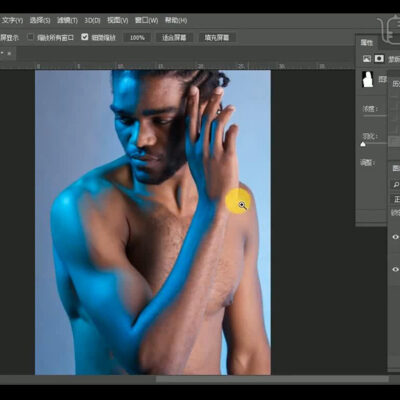Click the 羽化 feather slider handle
The width and height of the screenshot is (400, 400).
[363, 145]
